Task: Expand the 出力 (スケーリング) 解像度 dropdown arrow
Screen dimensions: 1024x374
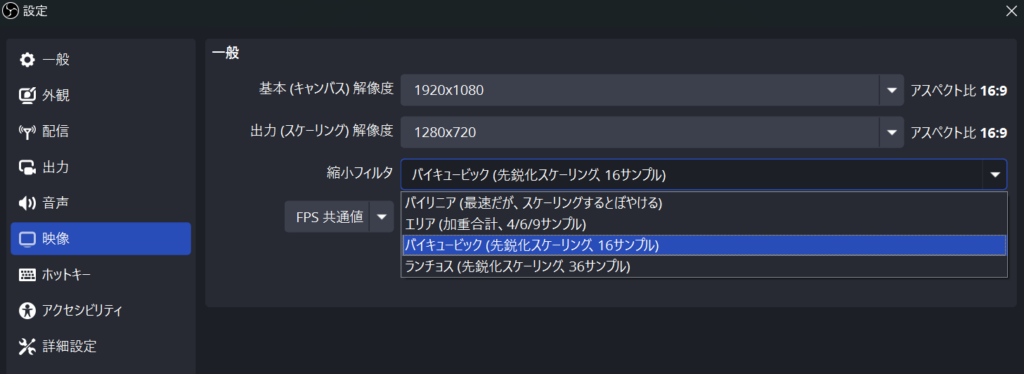Action: pos(891,132)
